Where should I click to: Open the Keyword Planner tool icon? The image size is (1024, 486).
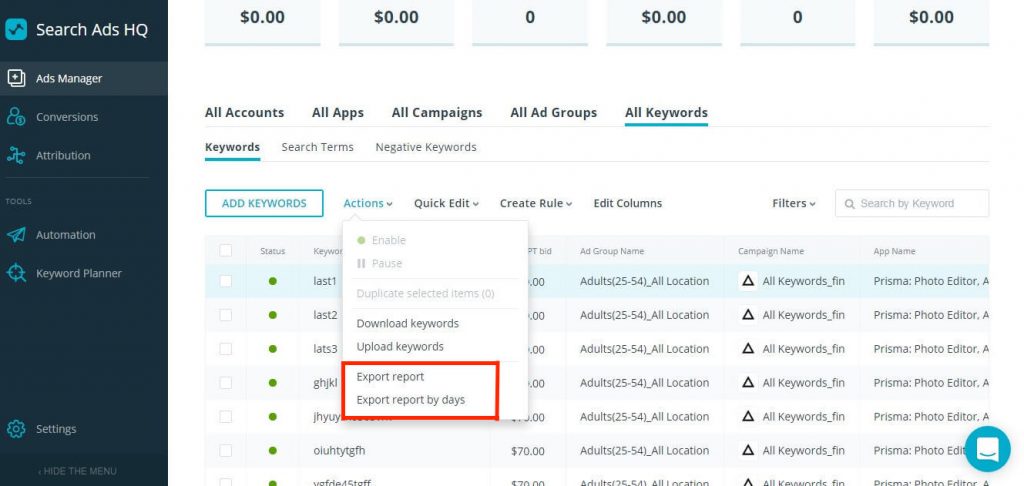pos(16,273)
